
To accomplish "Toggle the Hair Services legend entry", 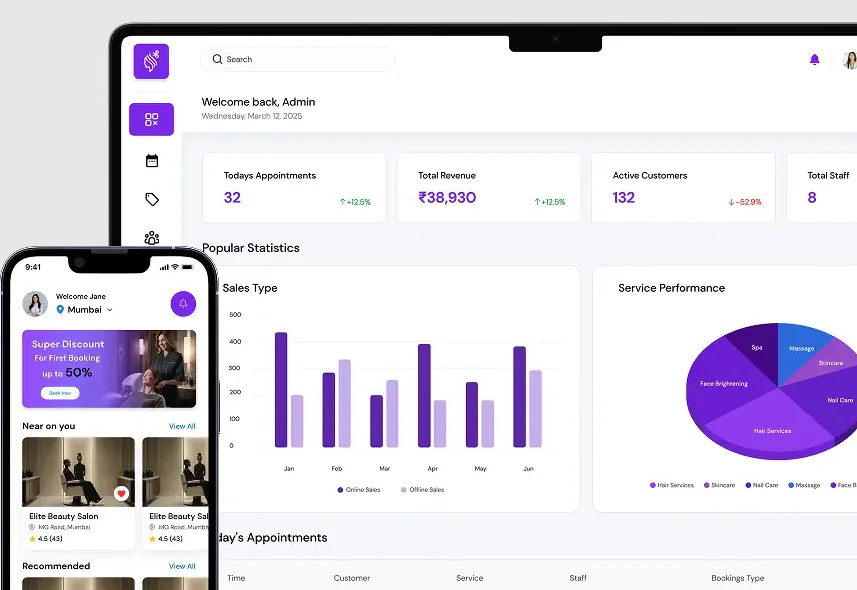I will pos(672,485).
